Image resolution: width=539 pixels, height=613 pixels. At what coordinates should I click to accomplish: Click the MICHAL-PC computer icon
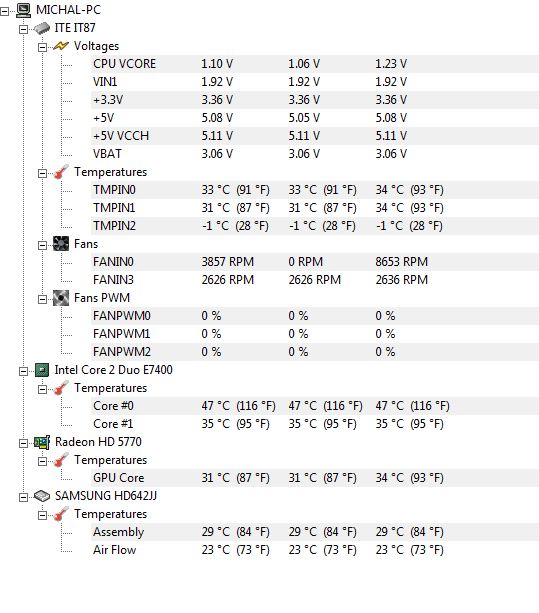tap(23, 10)
